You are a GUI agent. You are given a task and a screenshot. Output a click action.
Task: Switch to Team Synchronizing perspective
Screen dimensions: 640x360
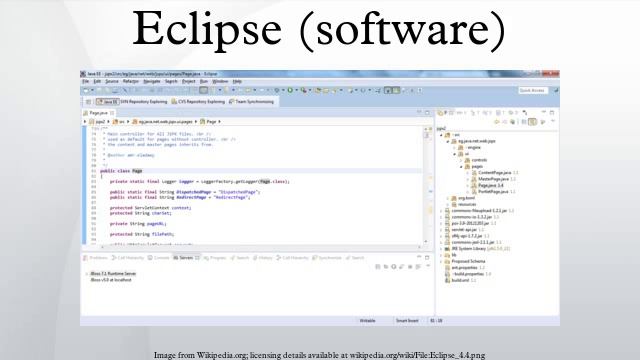coord(251,102)
